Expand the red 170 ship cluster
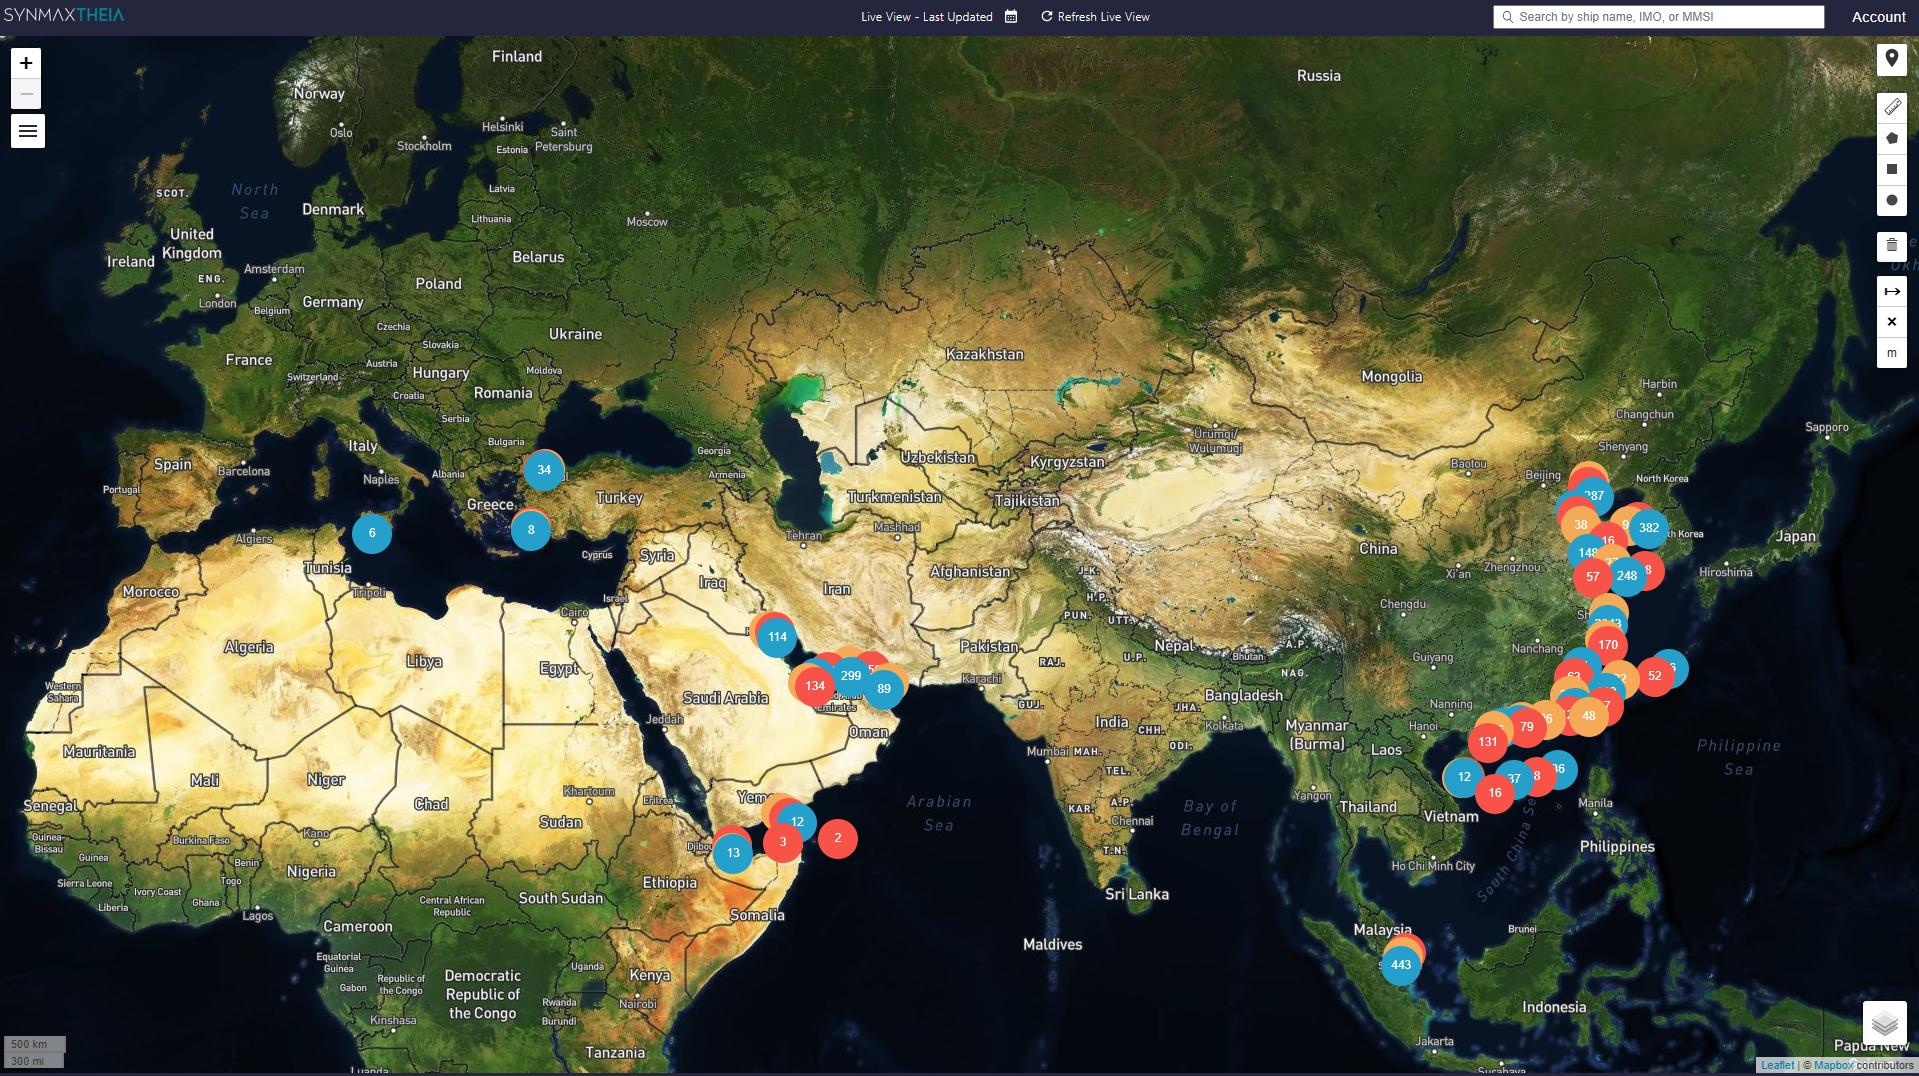Viewport: 1919px width, 1076px height. coord(1608,645)
